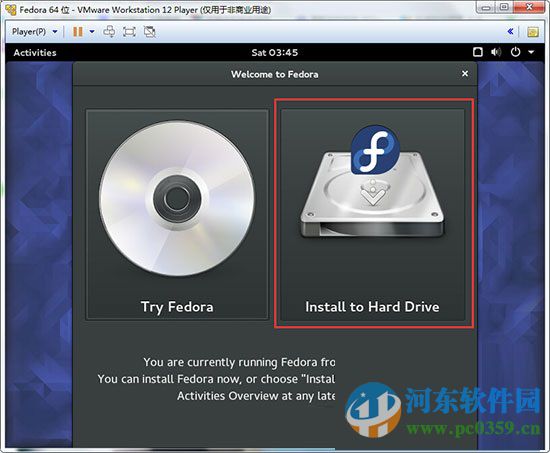Image resolution: width=550 pixels, height=453 pixels.
Task: Enter full screen mode icon
Action: [x=129, y=32]
